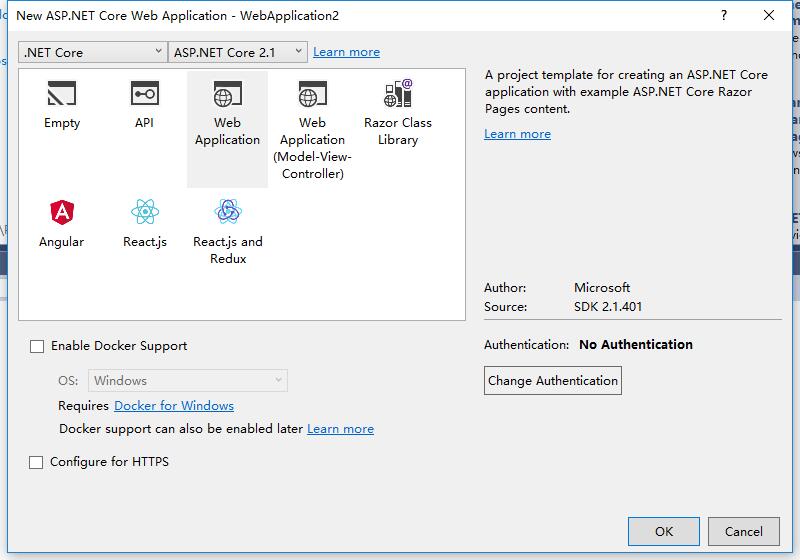Click Learn more link under template description
This screenshot has width=800, height=560.
pos(517,134)
